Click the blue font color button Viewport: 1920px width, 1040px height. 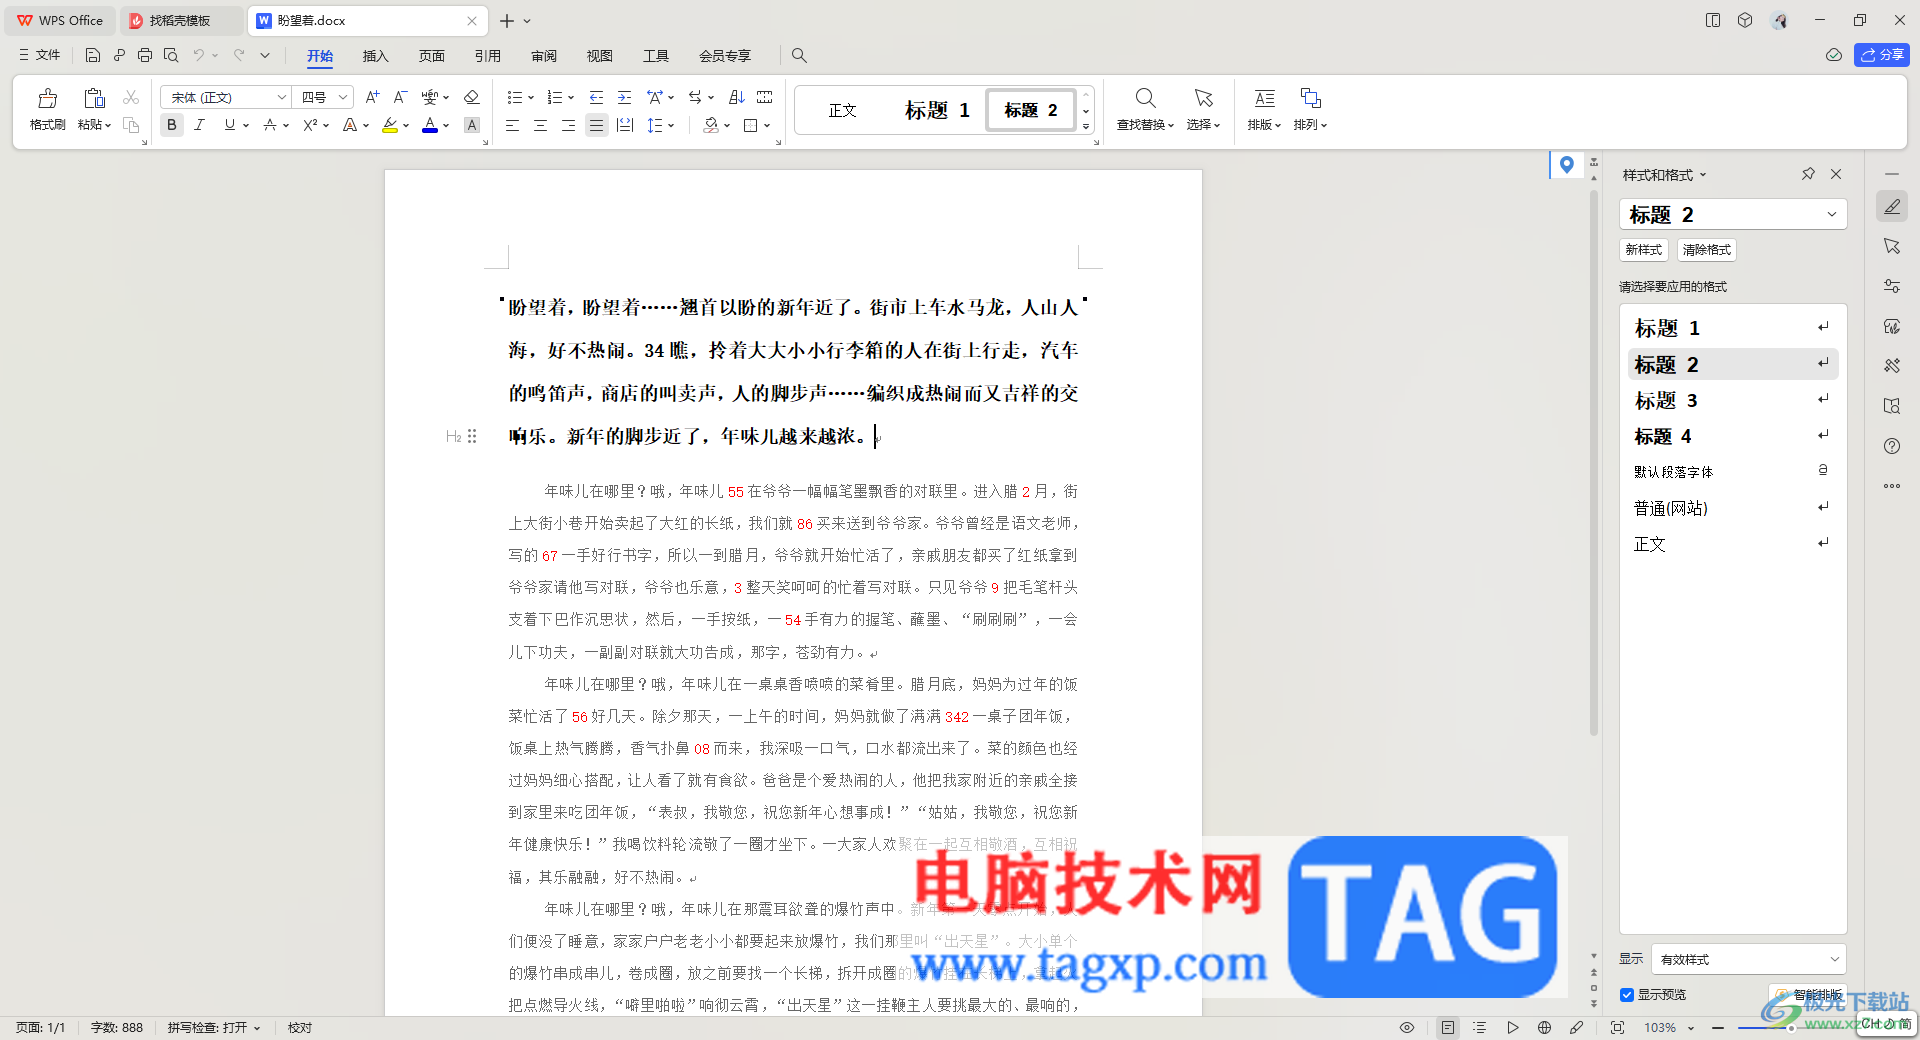430,125
